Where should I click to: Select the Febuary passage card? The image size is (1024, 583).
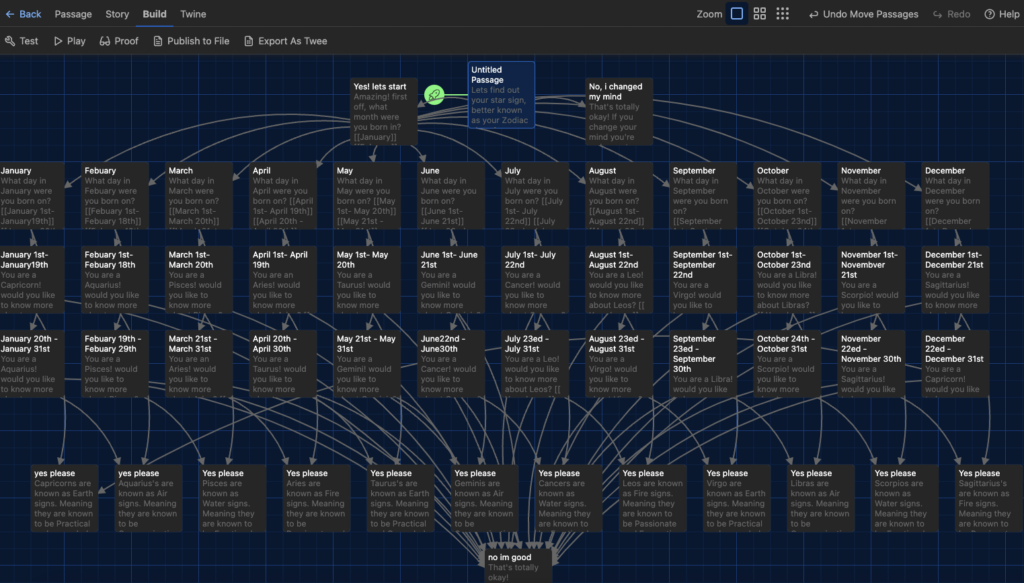(115, 196)
